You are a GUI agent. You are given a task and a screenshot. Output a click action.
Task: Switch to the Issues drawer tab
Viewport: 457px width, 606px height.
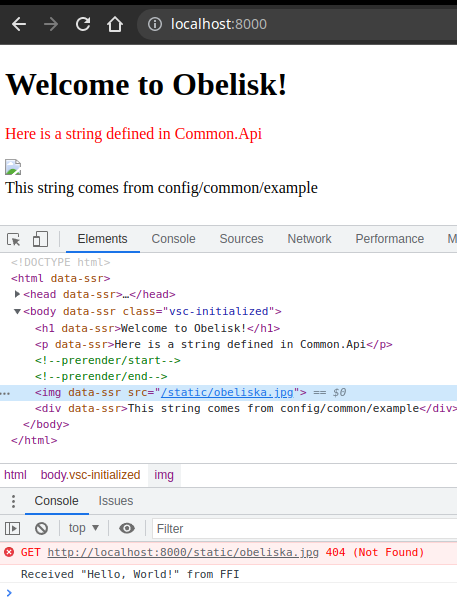116,501
